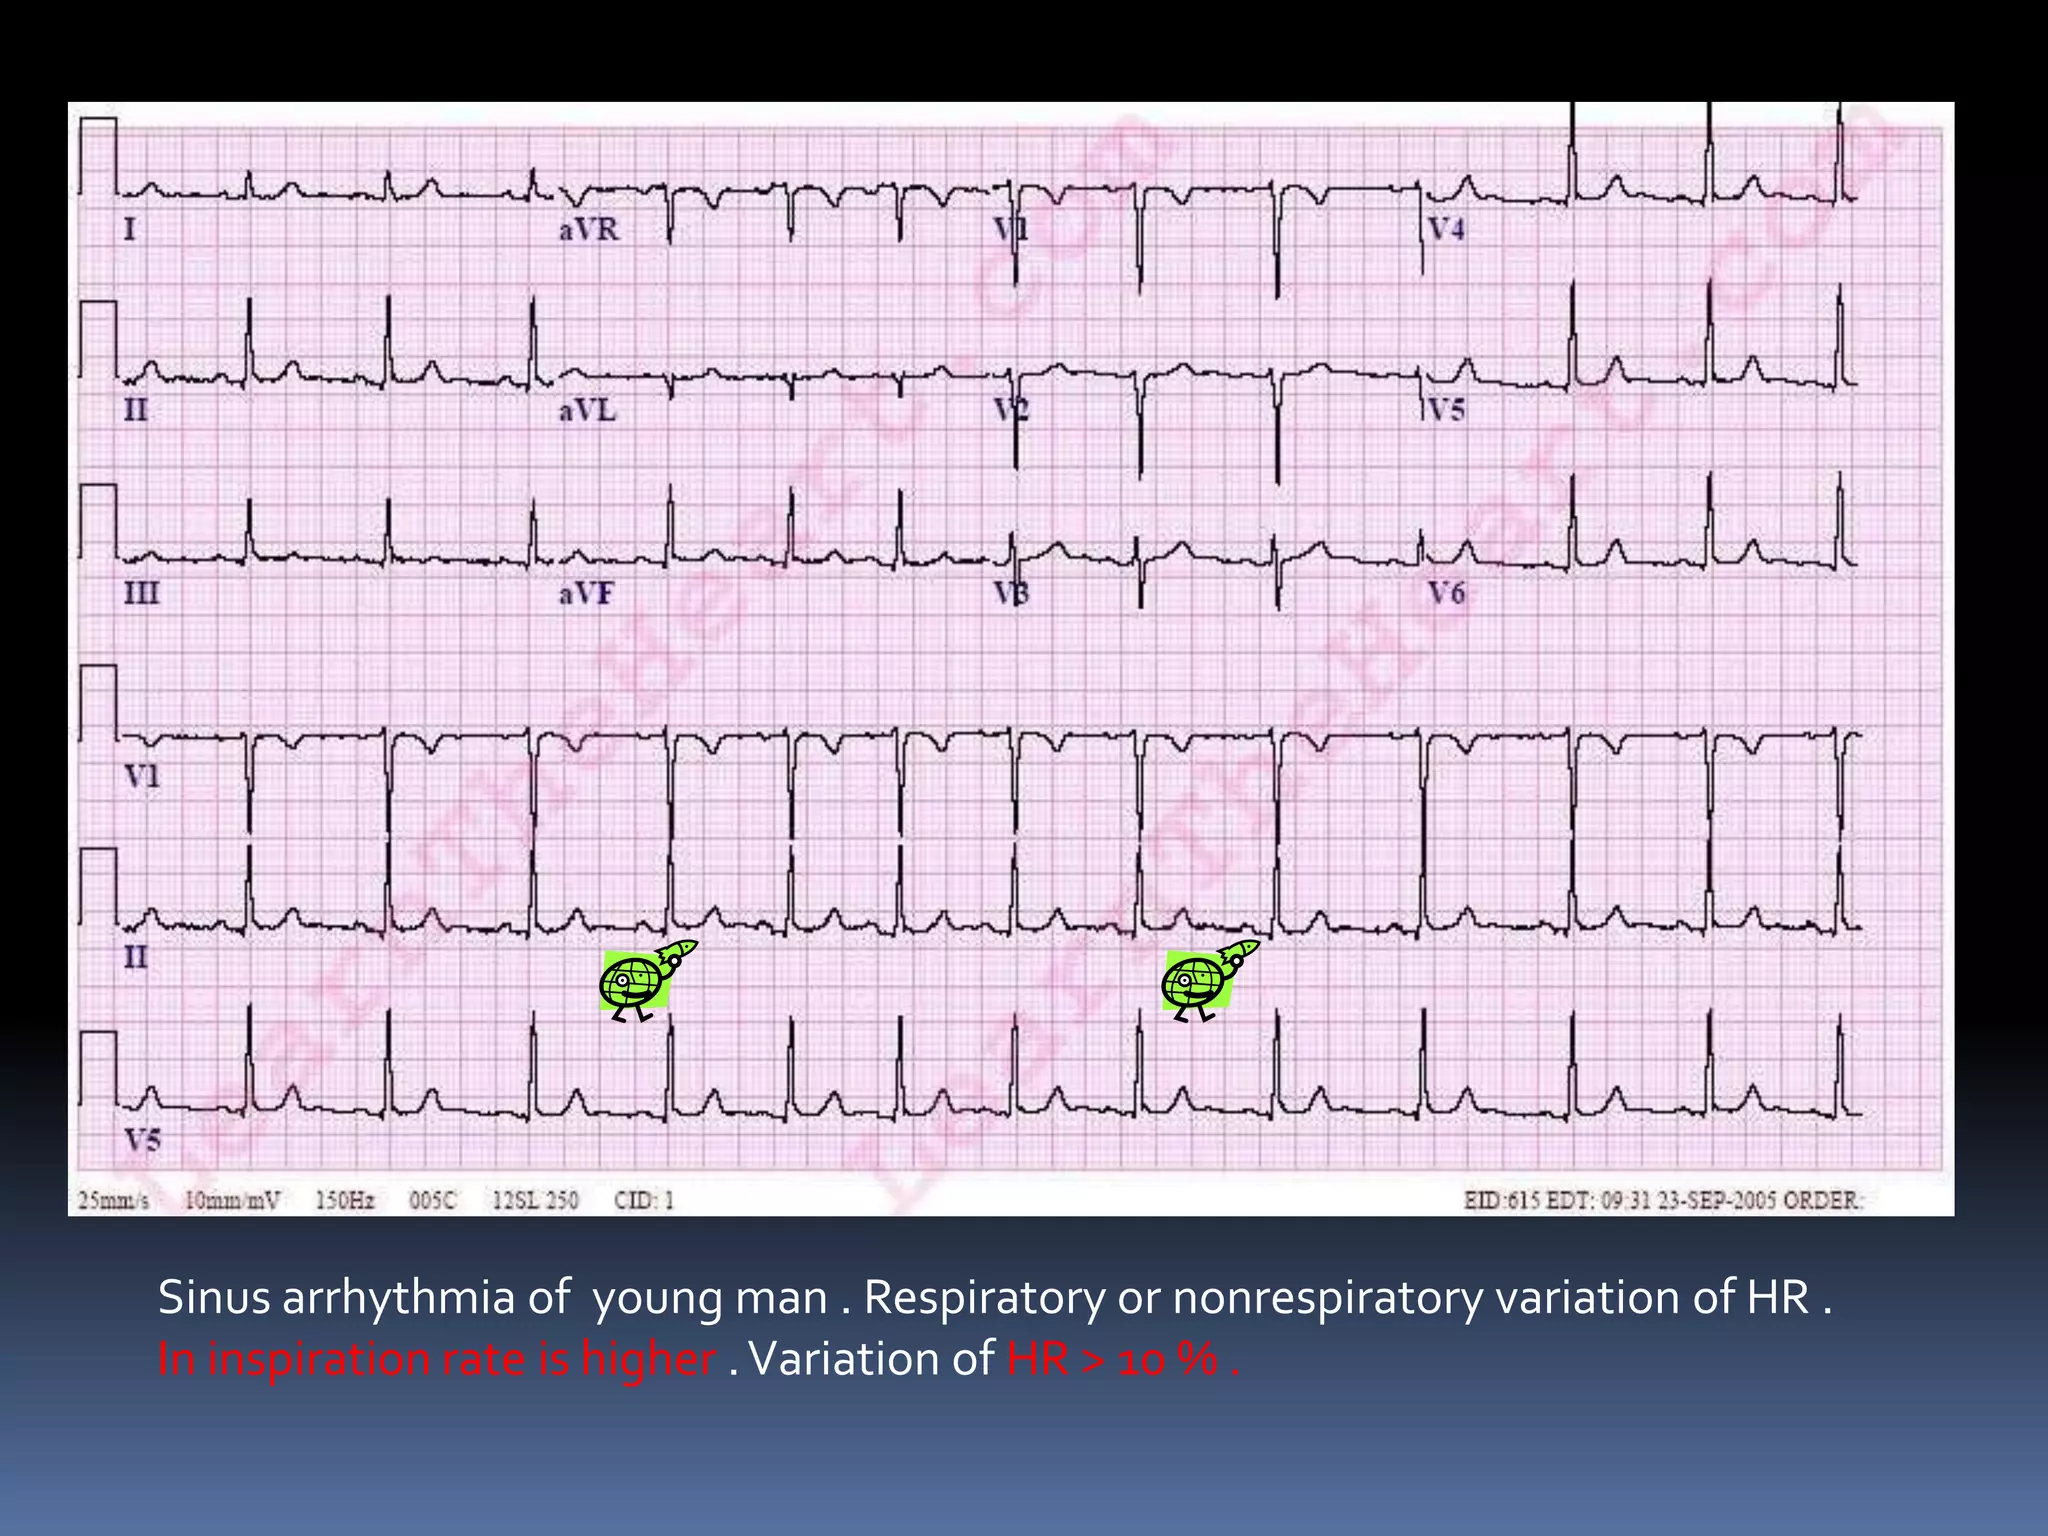The width and height of the screenshot is (2048, 1536).
Task: Click the right green globe cartoon icon
Action: 1210,981
